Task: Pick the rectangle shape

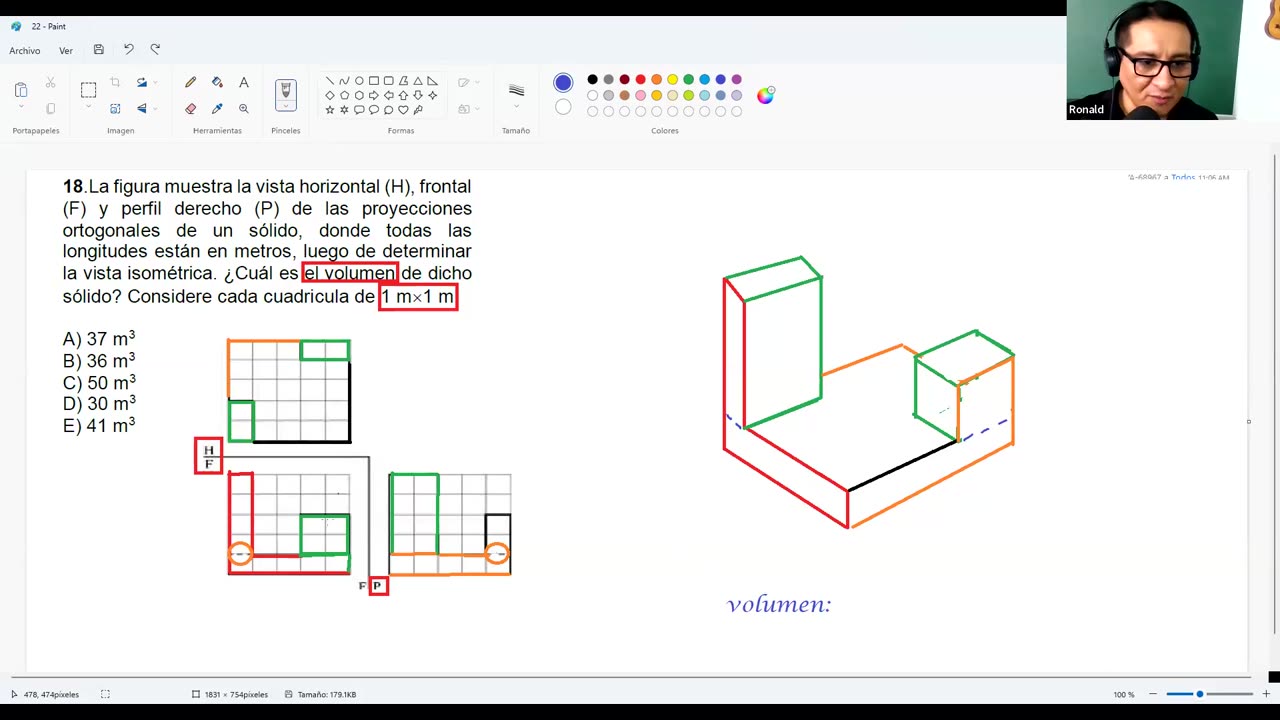Action: point(374,81)
